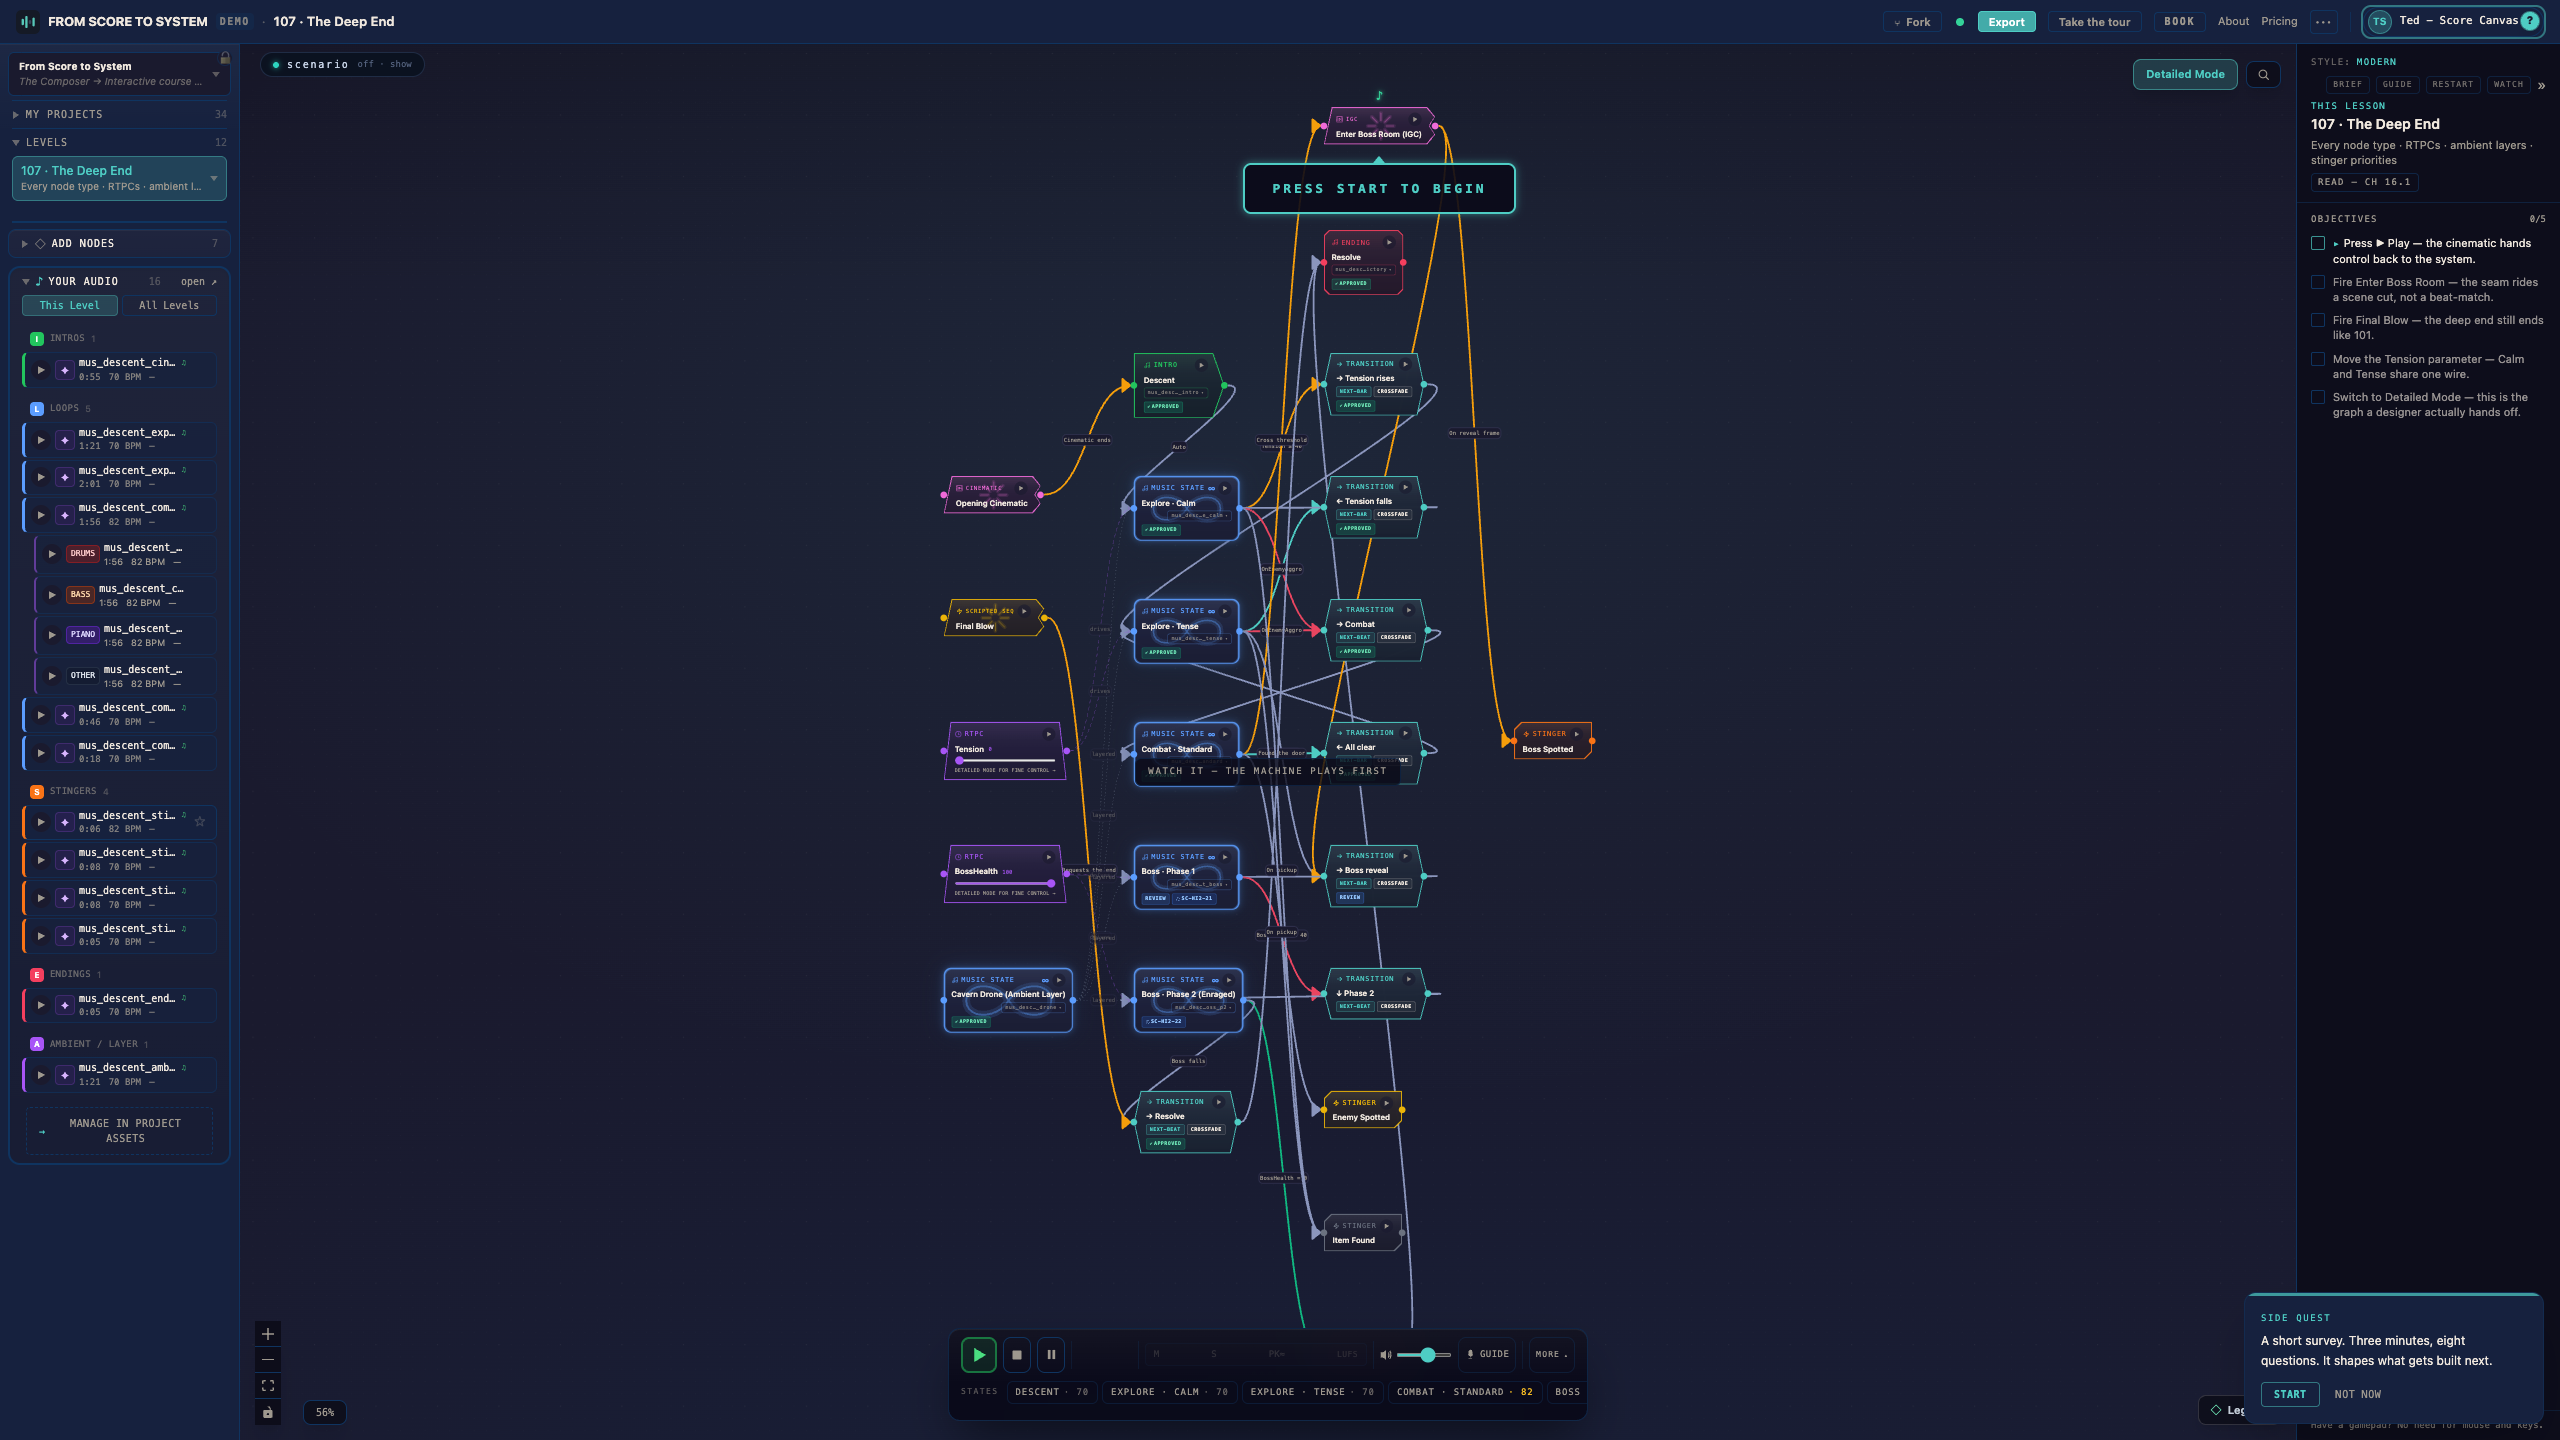Collapse the LEVELS section
The image size is (2560, 1440).
(119, 142)
